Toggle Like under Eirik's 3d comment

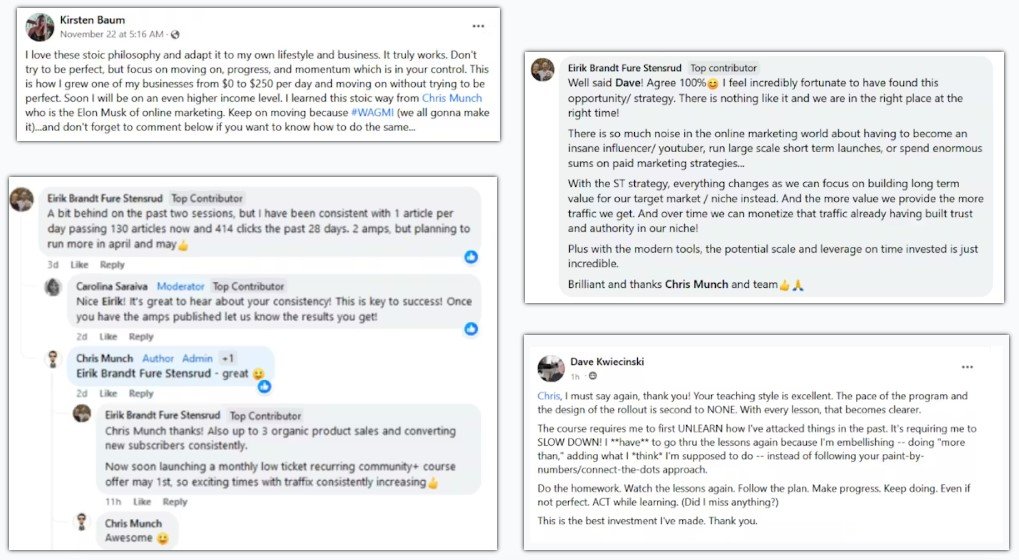point(79,265)
